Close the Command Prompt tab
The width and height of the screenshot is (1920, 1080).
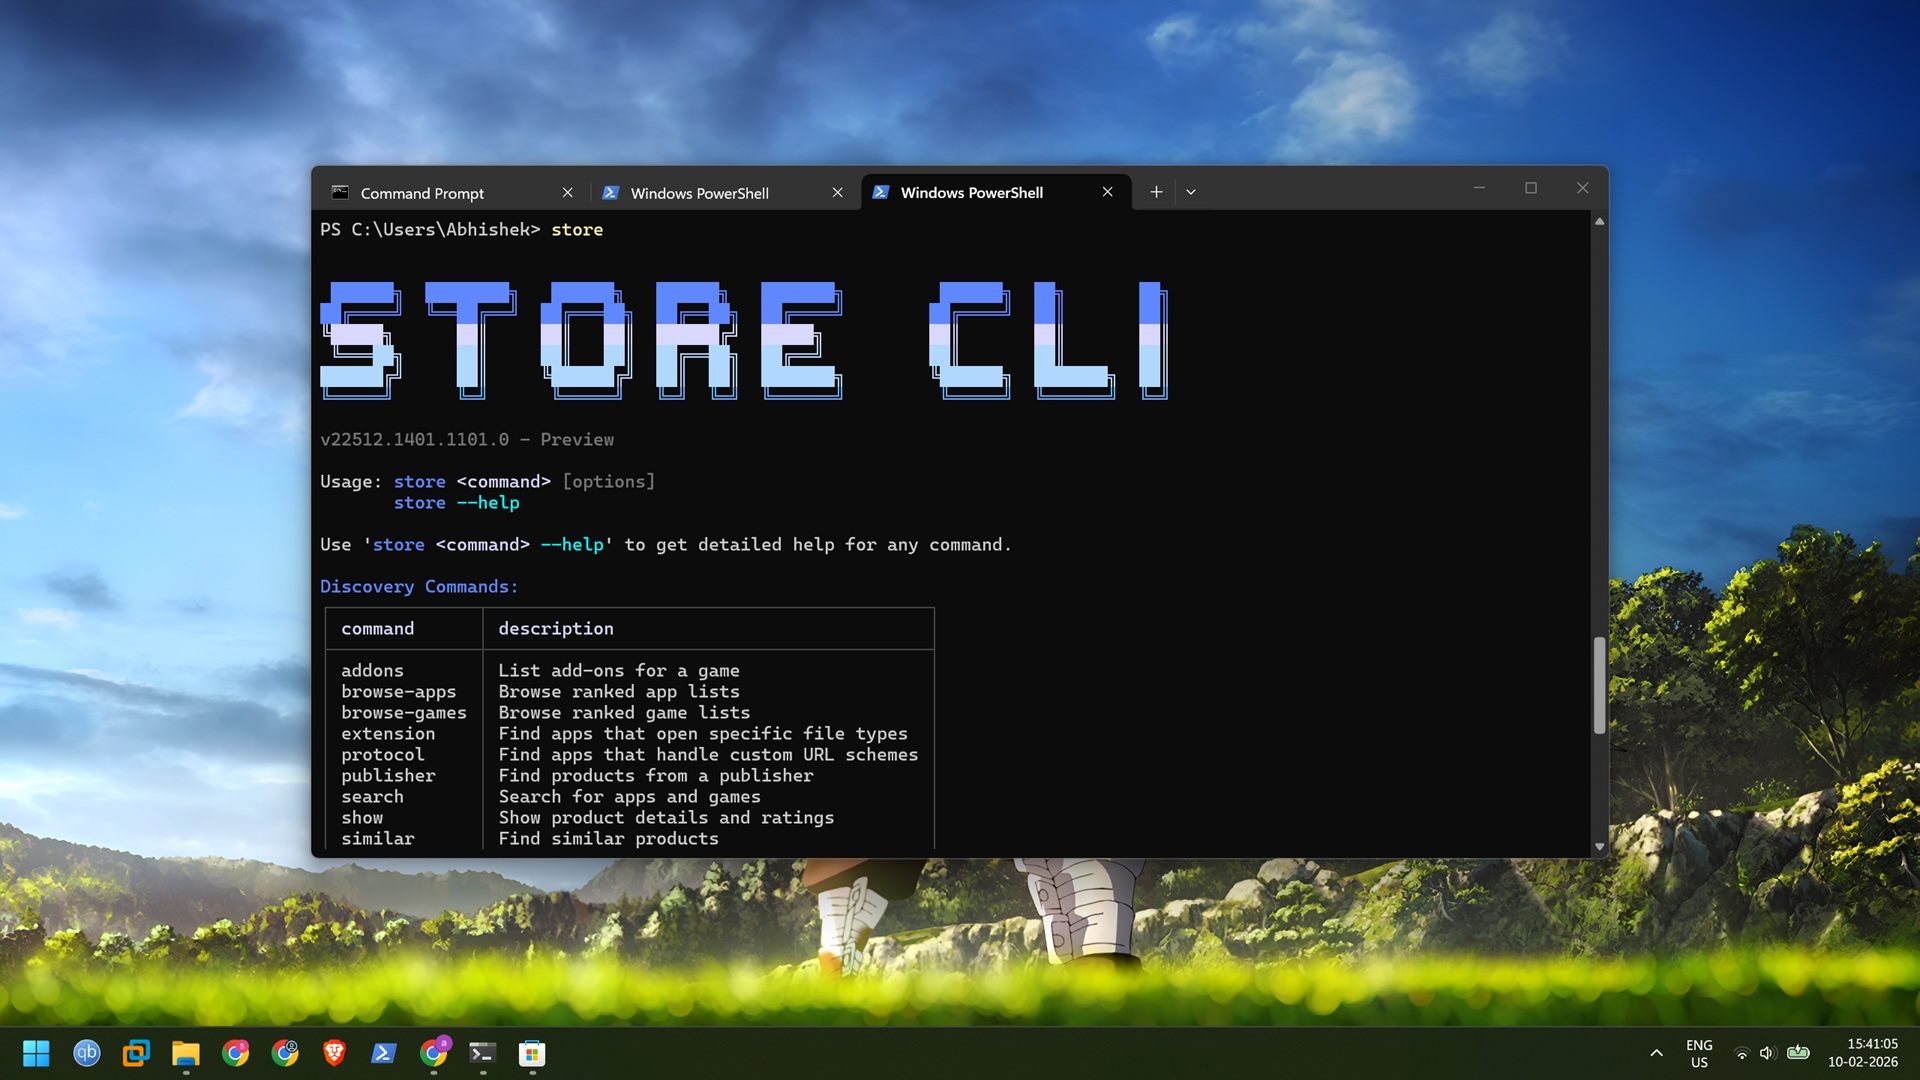coord(567,192)
